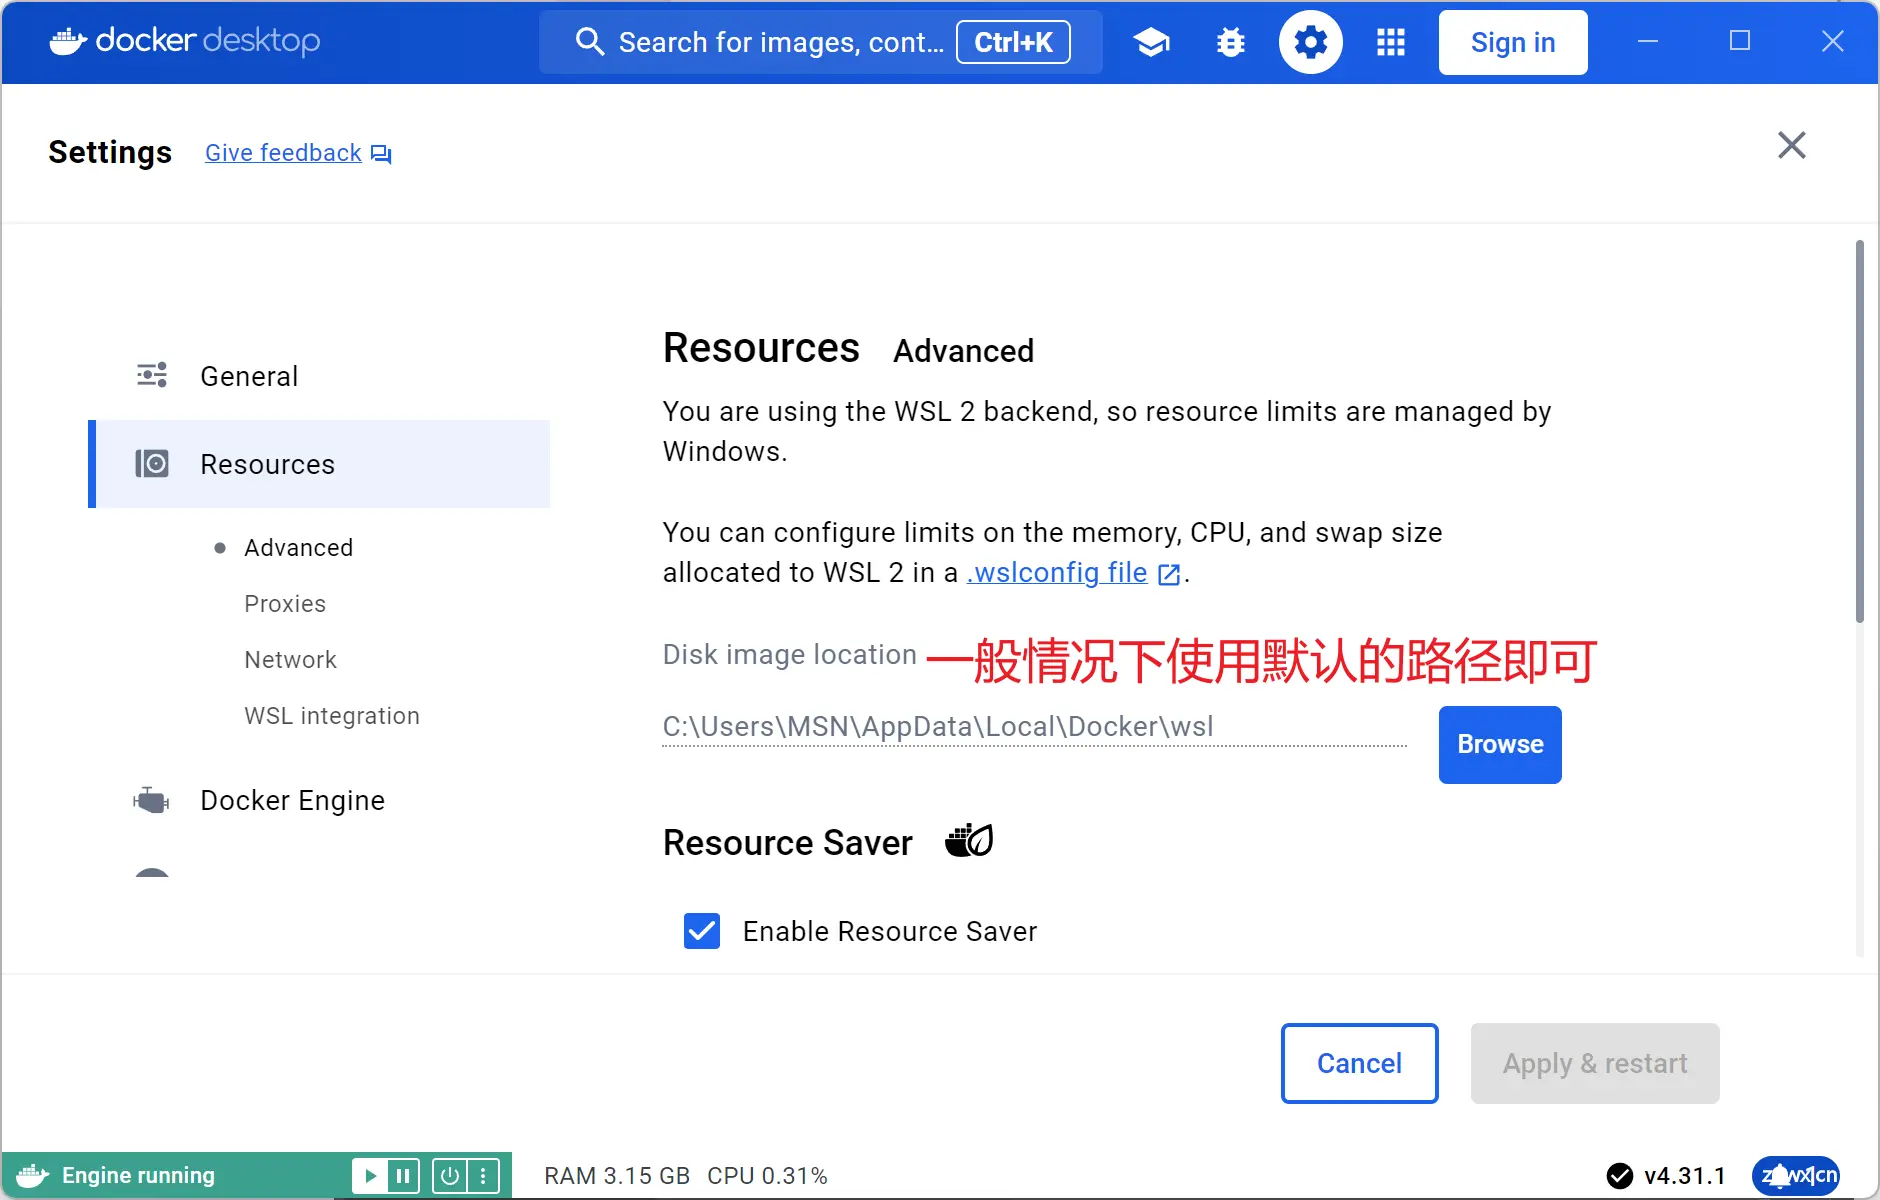The height and width of the screenshot is (1200, 1880).
Task: Click the Settings gear icon in header
Action: 1311,42
